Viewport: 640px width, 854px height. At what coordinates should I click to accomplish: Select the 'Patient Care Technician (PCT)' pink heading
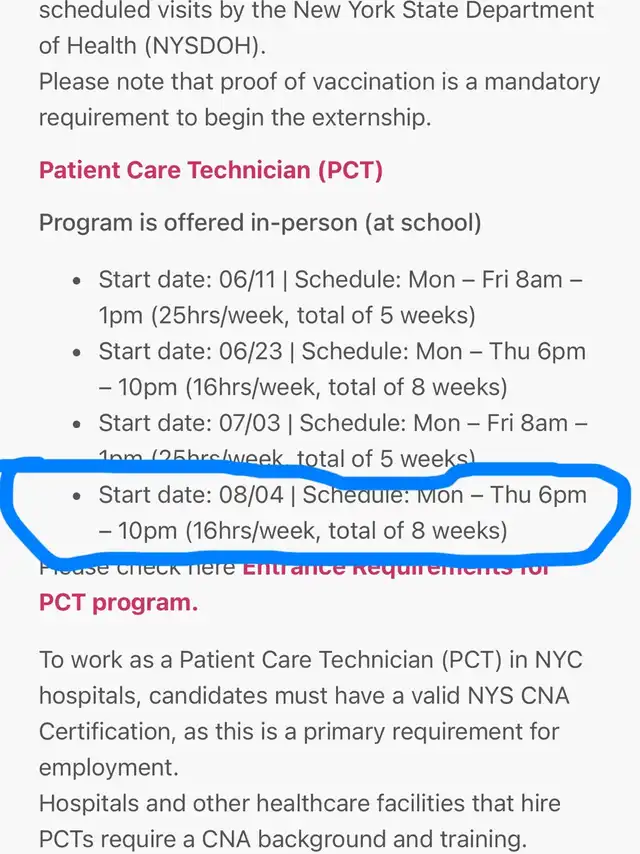tap(211, 170)
